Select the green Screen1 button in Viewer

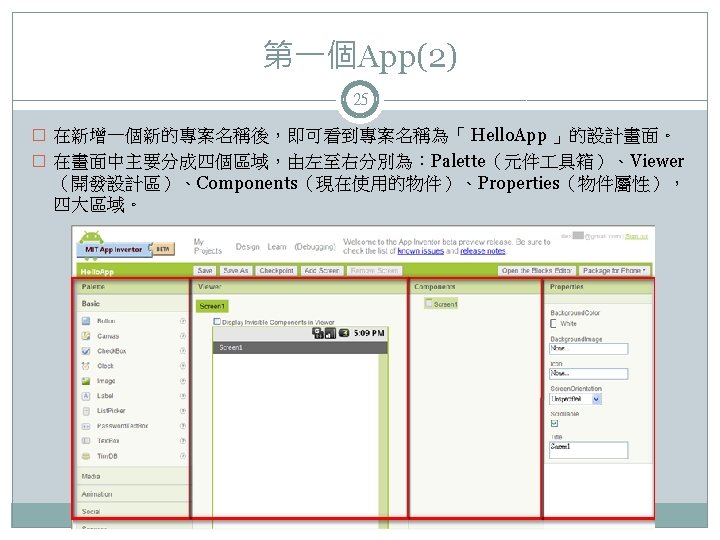coord(212,306)
